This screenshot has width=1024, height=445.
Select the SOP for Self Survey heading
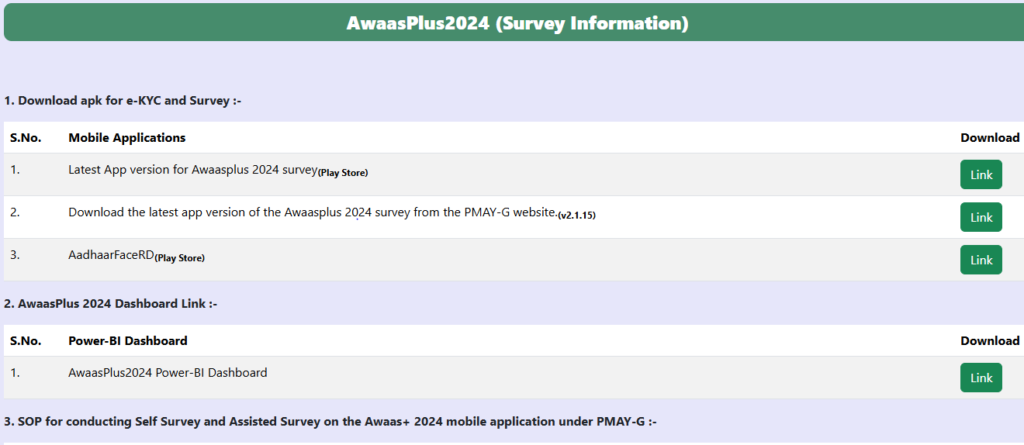[x=332, y=422]
